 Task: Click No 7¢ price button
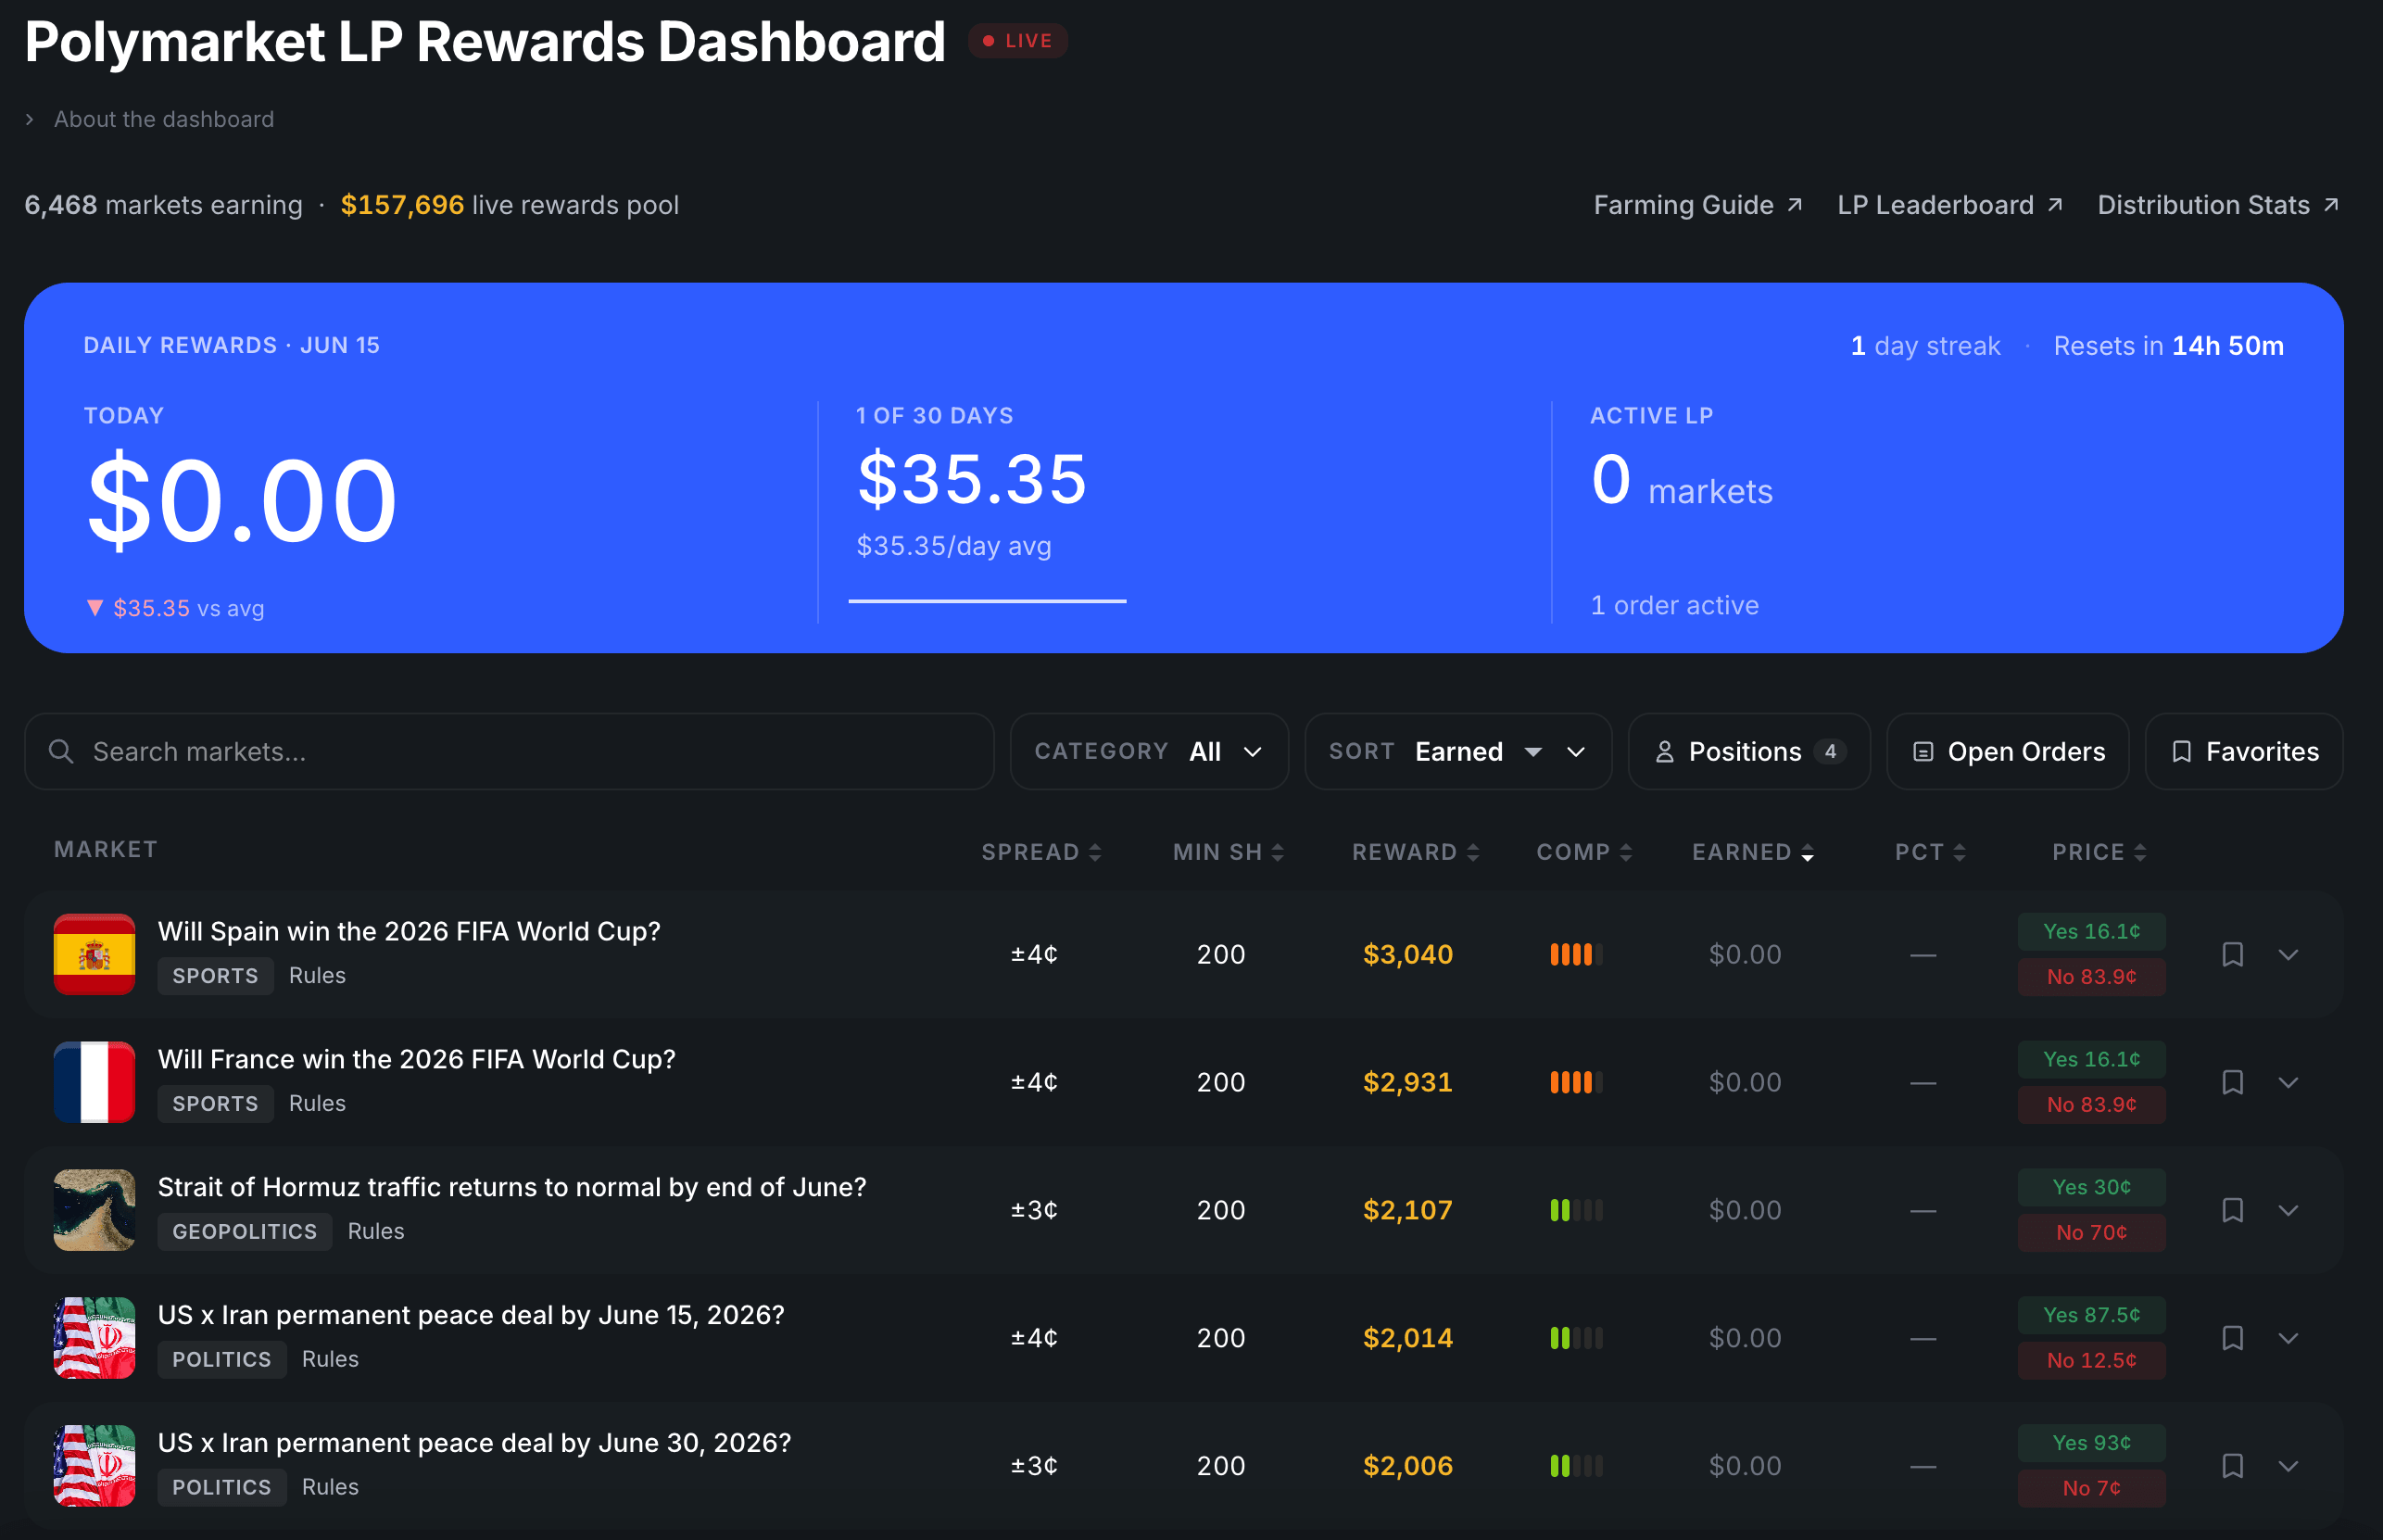point(2091,1489)
